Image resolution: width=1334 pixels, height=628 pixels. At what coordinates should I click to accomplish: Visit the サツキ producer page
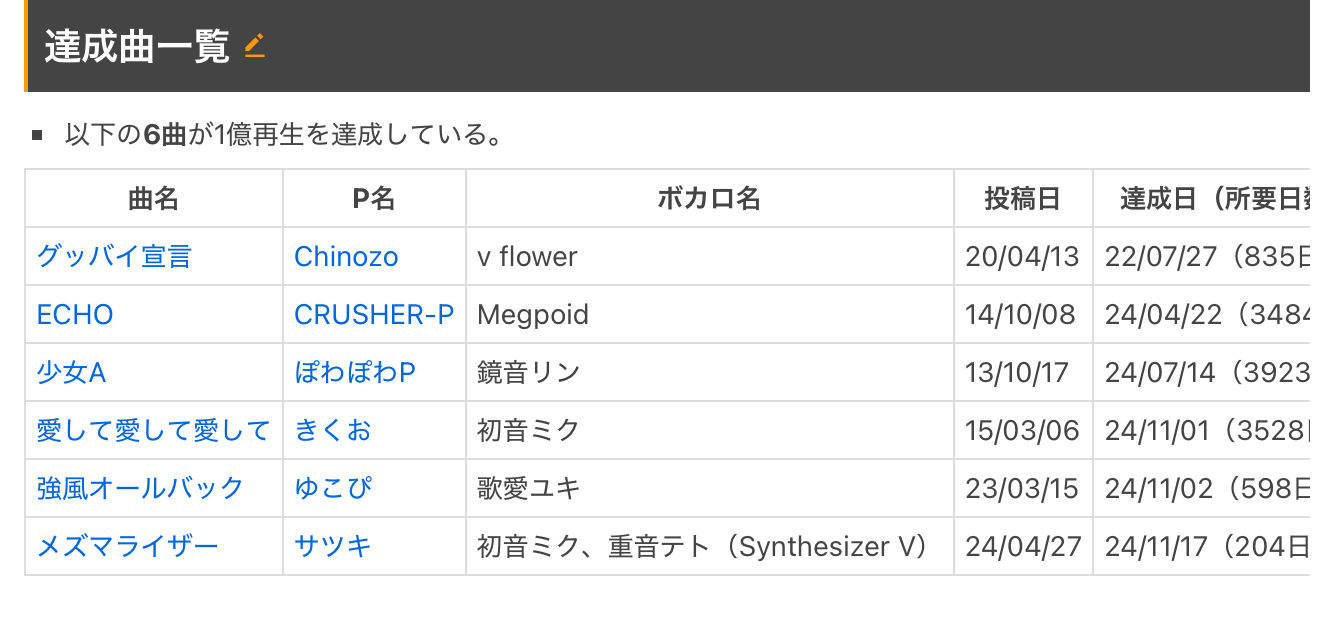pos(333,547)
